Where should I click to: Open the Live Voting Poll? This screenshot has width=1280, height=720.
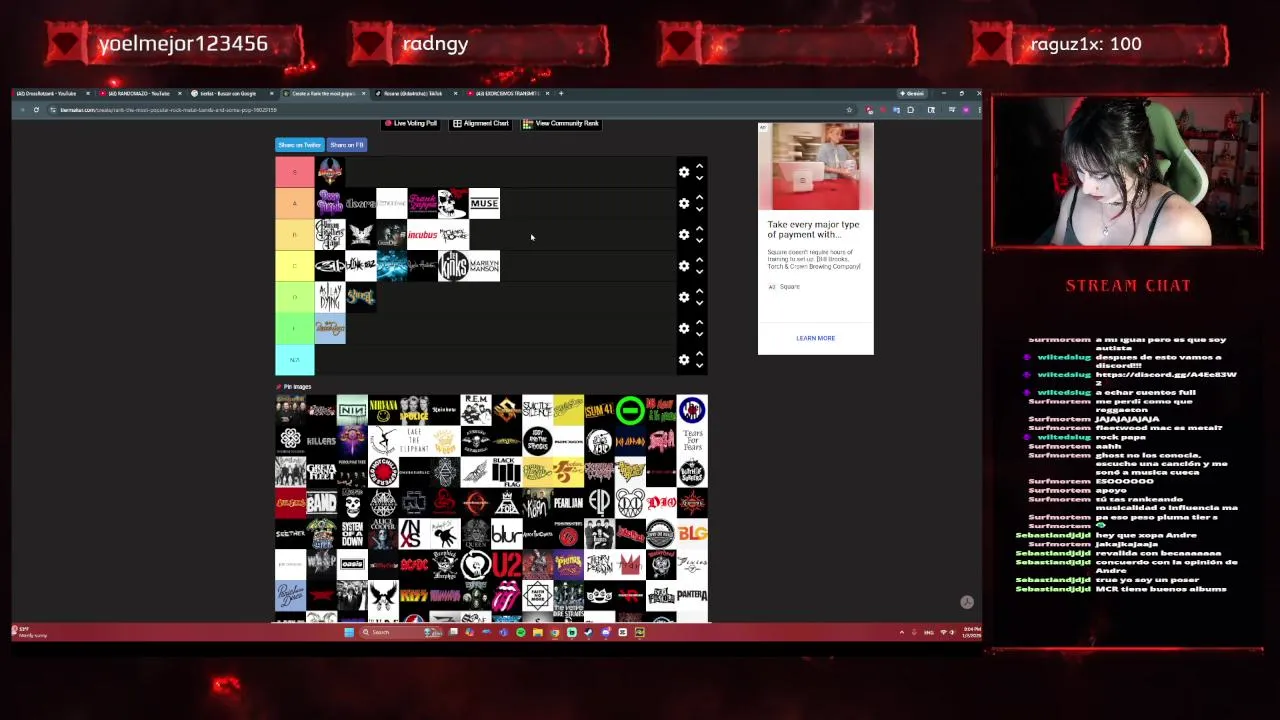tap(411, 123)
